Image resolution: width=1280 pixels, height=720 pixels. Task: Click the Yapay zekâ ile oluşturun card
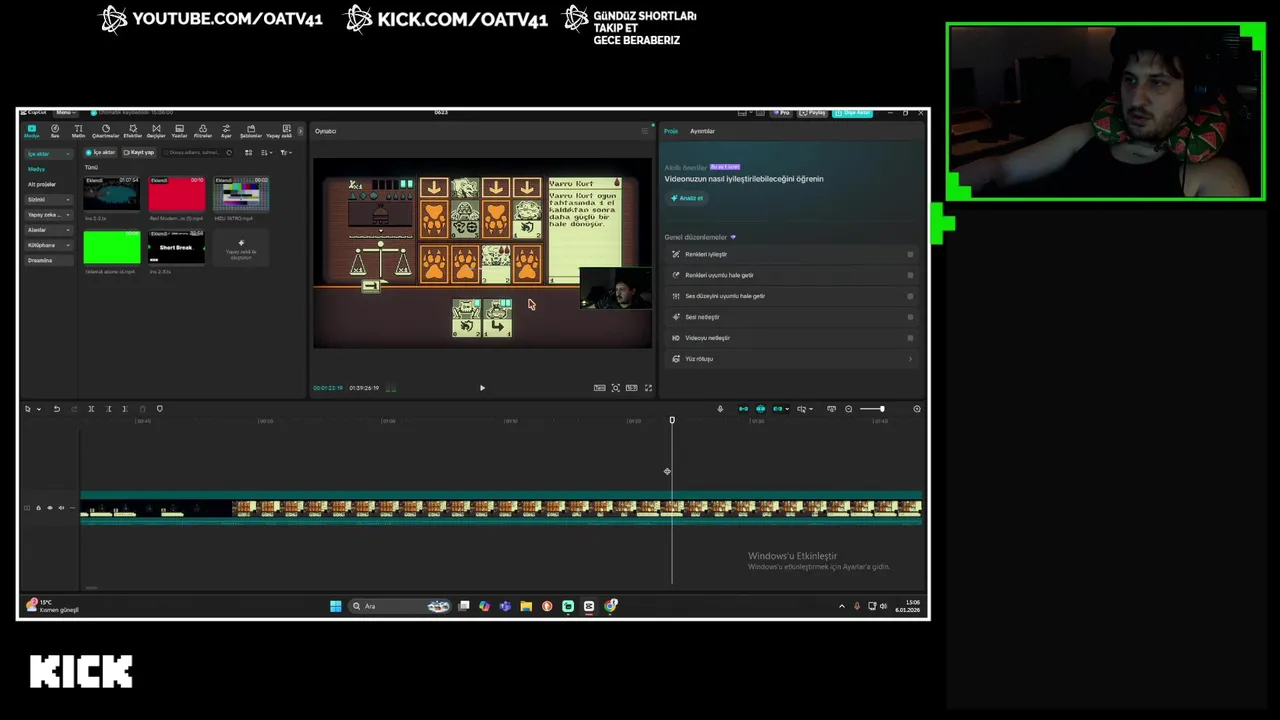241,248
